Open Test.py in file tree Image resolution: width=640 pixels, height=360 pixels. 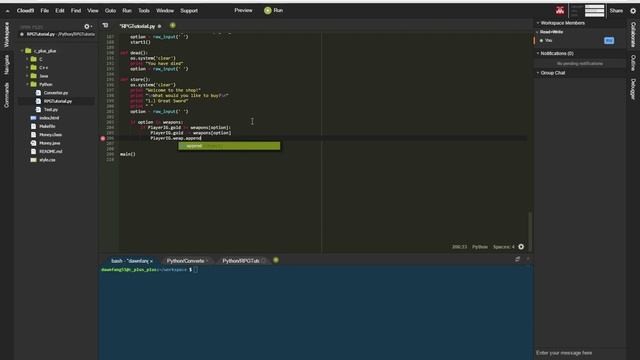coord(51,110)
